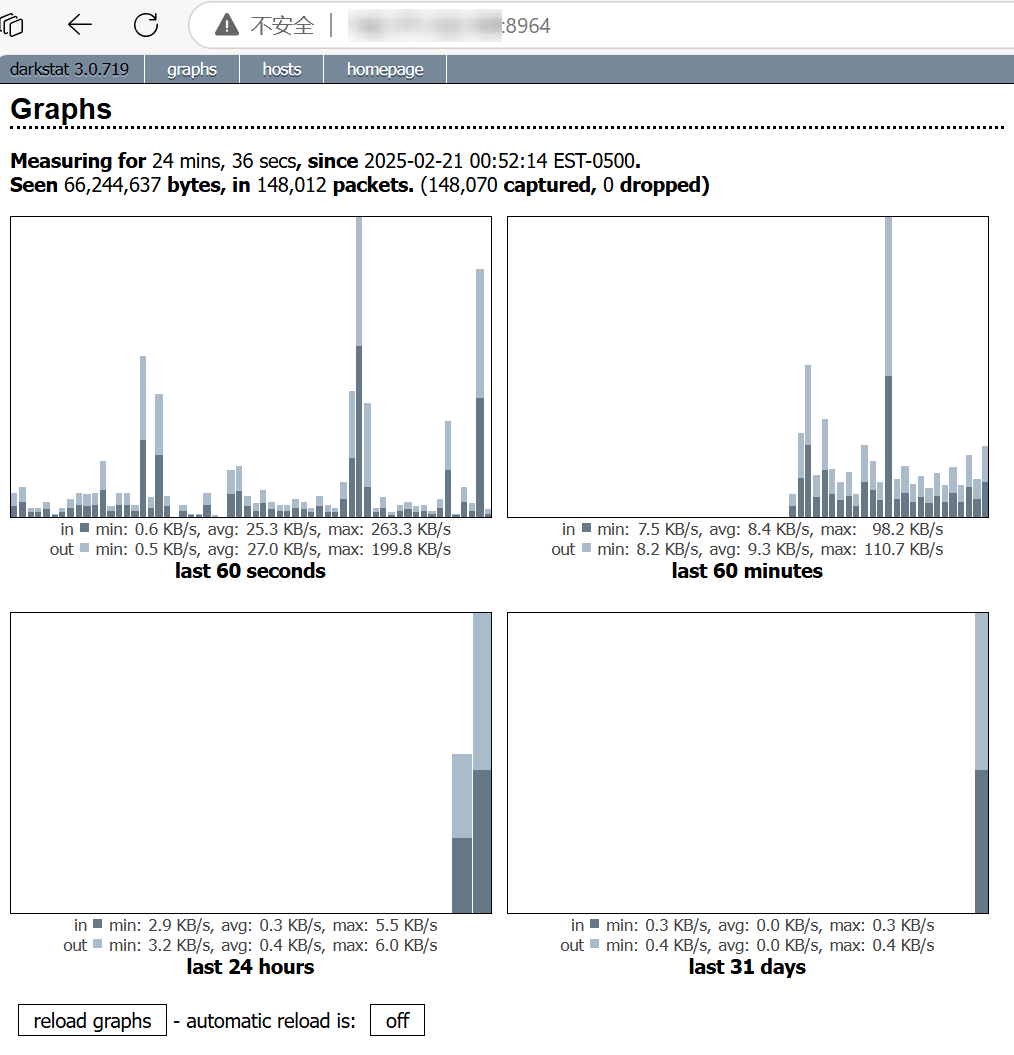Select the last 31 days graph
The height and width of the screenshot is (1055, 1014).
tap(747, 762)
